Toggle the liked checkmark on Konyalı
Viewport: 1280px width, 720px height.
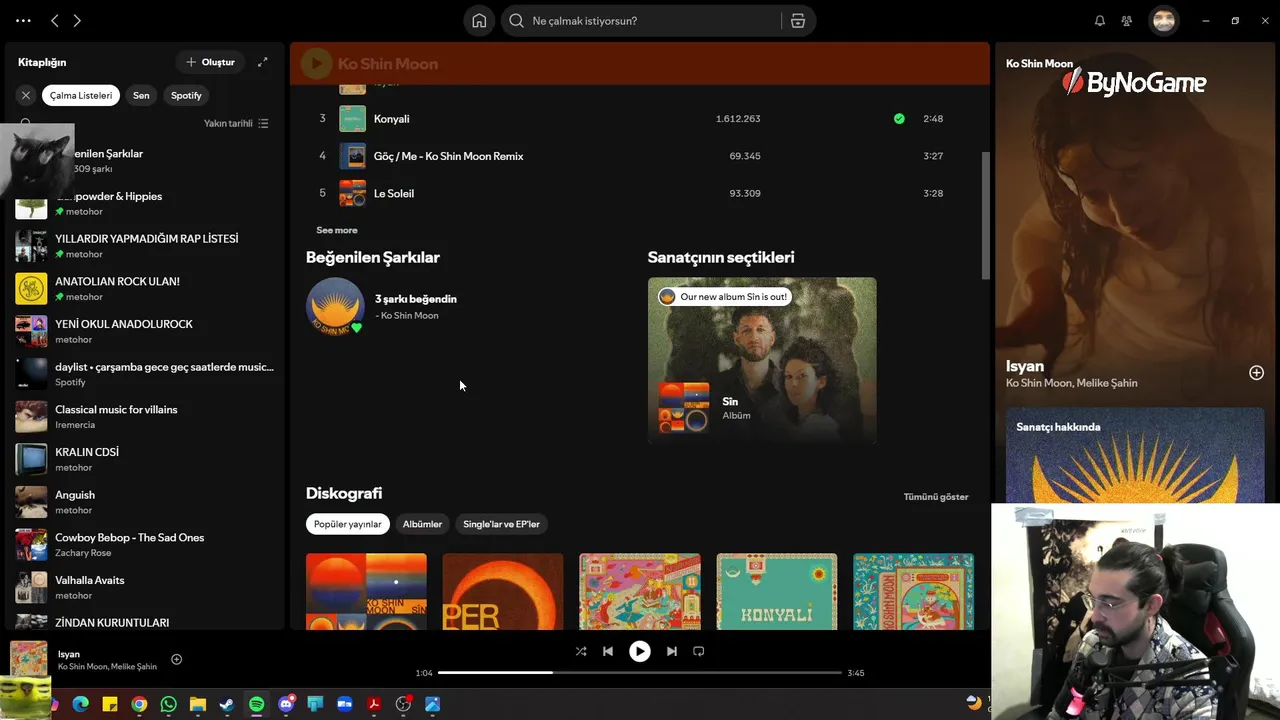(899, 118)
